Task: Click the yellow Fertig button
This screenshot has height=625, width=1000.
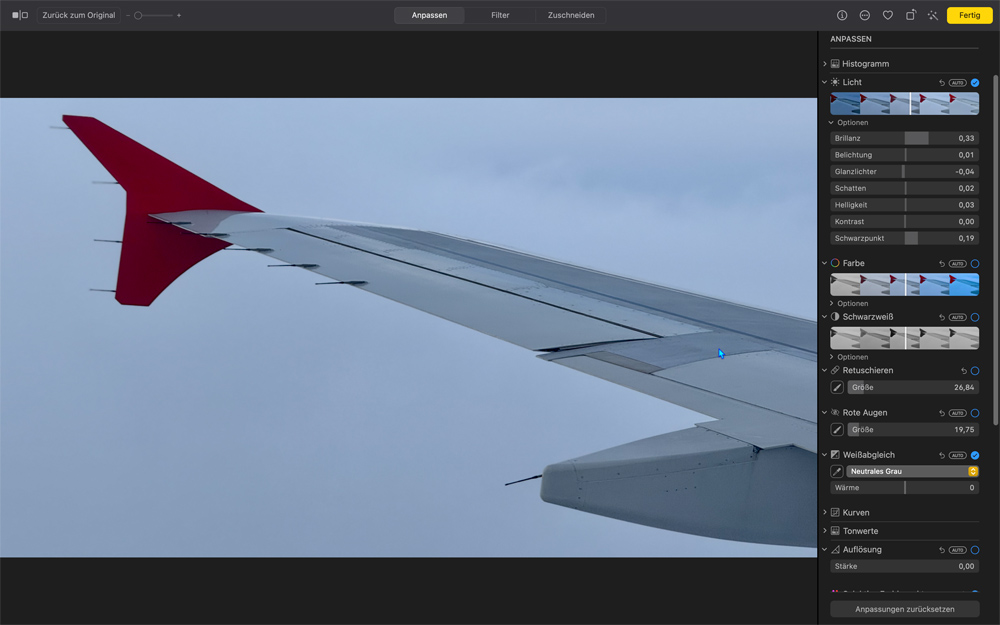Action: (969, 15)
